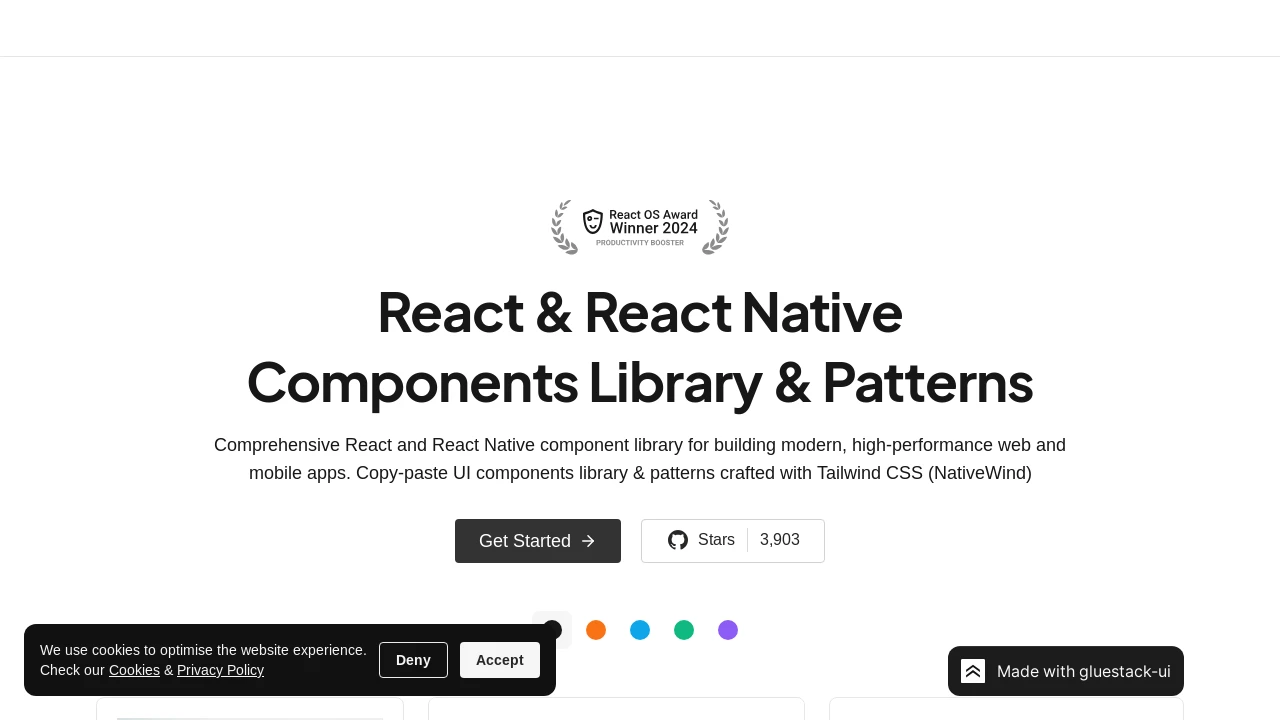
Task: Click the 3,903 stars count
Action: click(x=780, y=540)
